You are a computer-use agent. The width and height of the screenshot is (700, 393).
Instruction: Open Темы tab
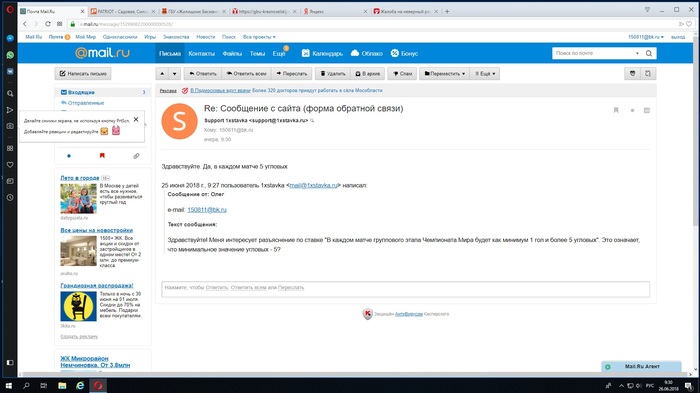(x=257, y=54)
